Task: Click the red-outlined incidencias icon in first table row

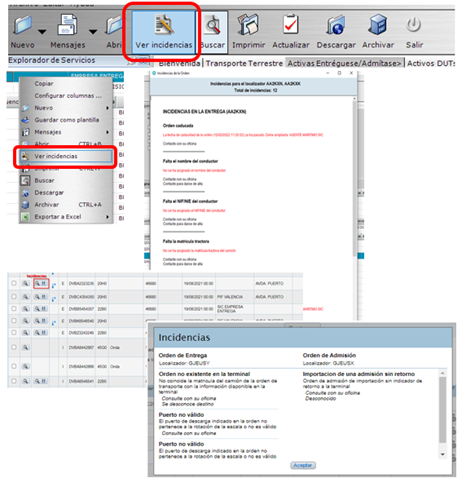Action: [x=41, y=284]
